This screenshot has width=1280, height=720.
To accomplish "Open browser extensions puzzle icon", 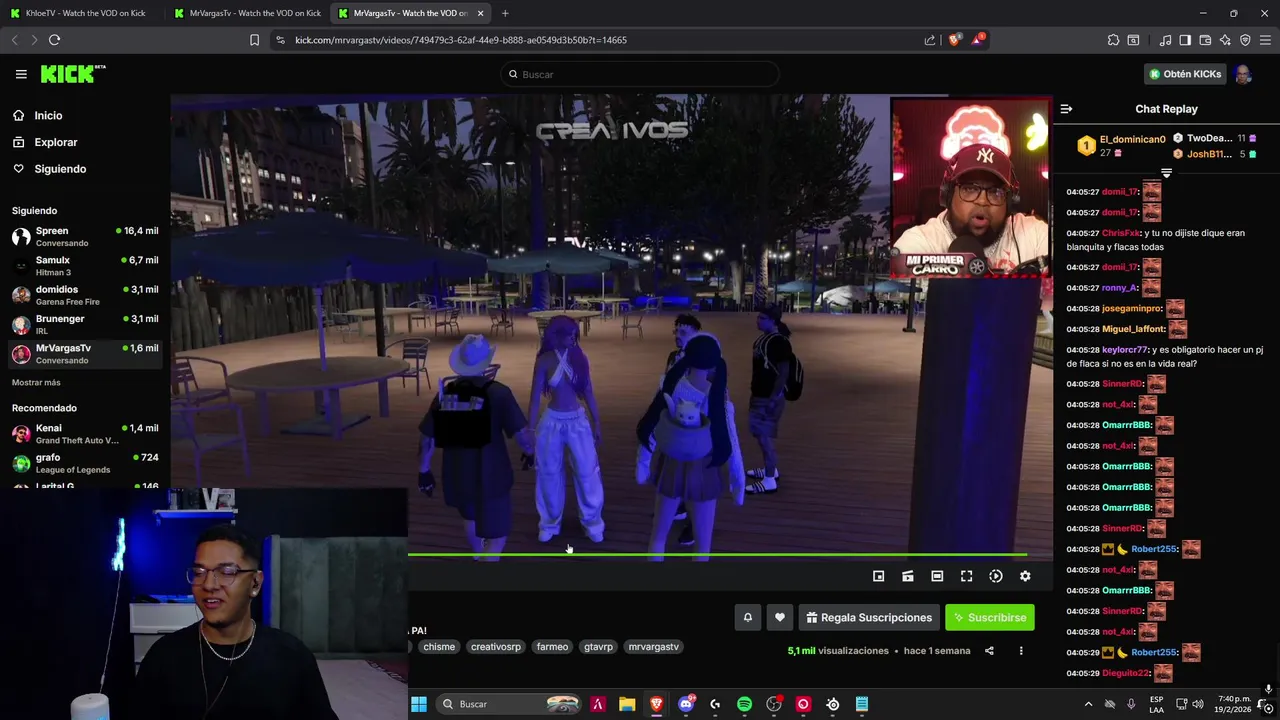I will pyautogui.click(x=1113, y=40).
